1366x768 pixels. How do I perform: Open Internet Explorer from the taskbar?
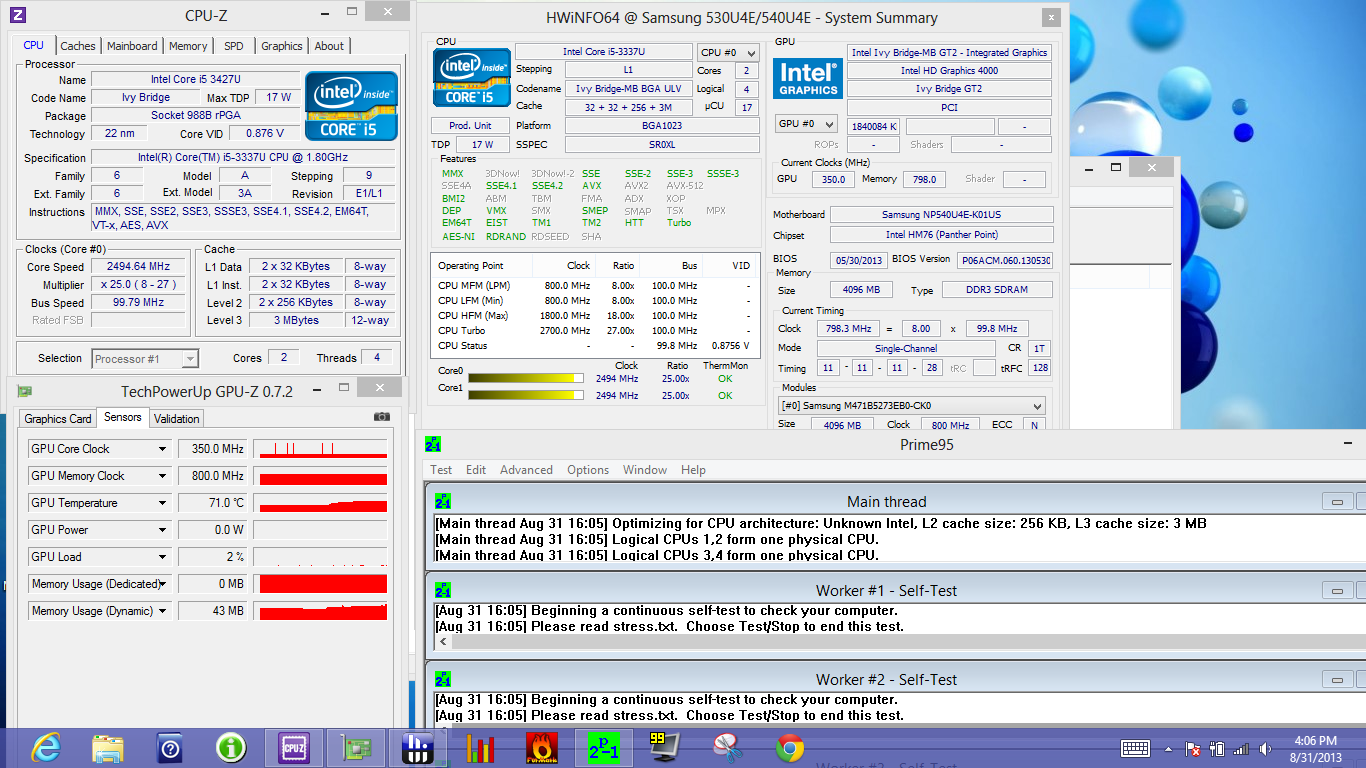click(x=46, y=747)
